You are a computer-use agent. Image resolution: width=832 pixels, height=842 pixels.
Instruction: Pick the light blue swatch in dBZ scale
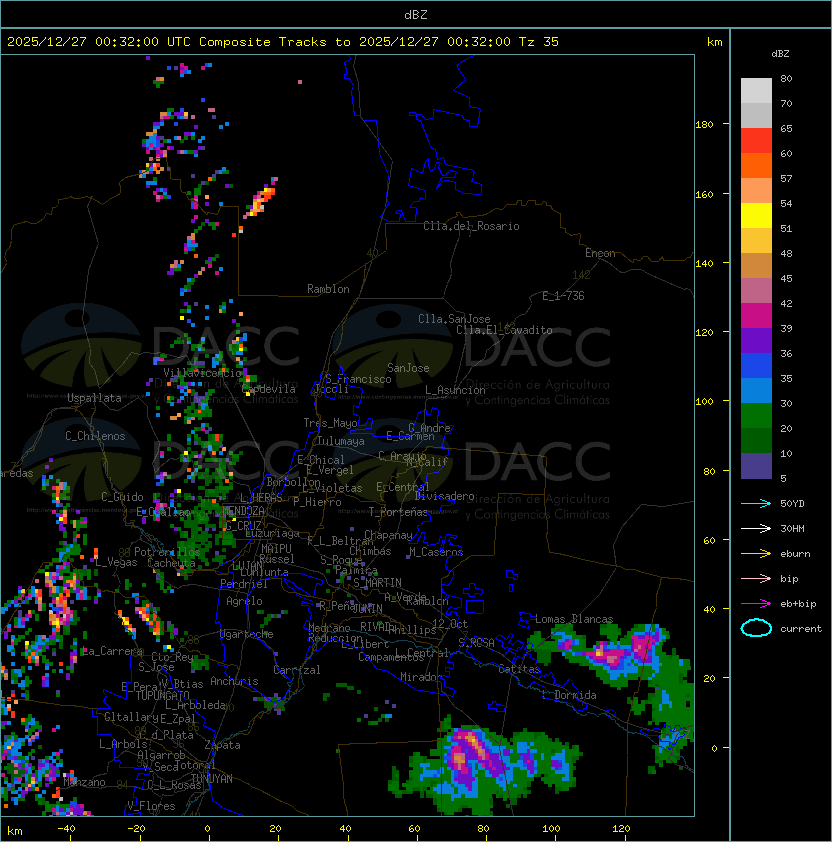pos(756,390)
